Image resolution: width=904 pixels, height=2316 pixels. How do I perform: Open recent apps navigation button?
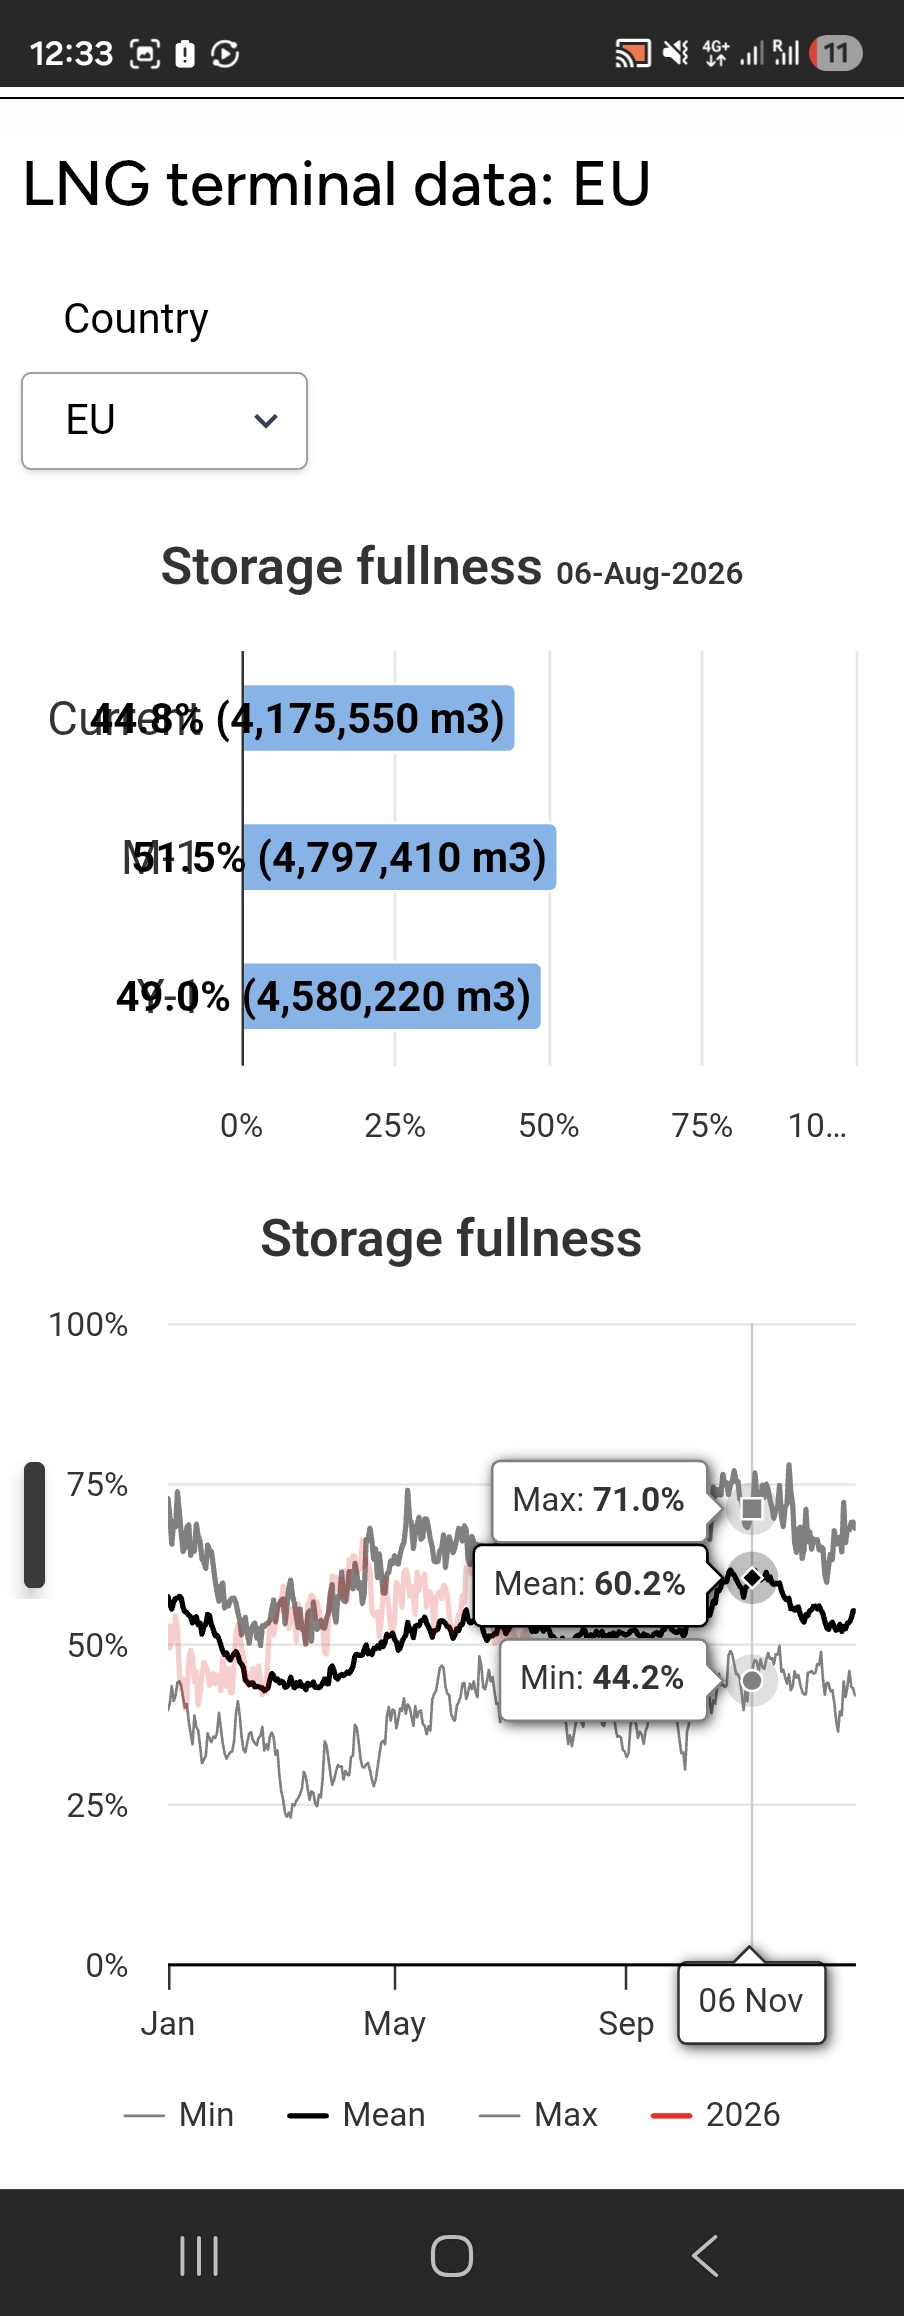(x=199, y=2256)
